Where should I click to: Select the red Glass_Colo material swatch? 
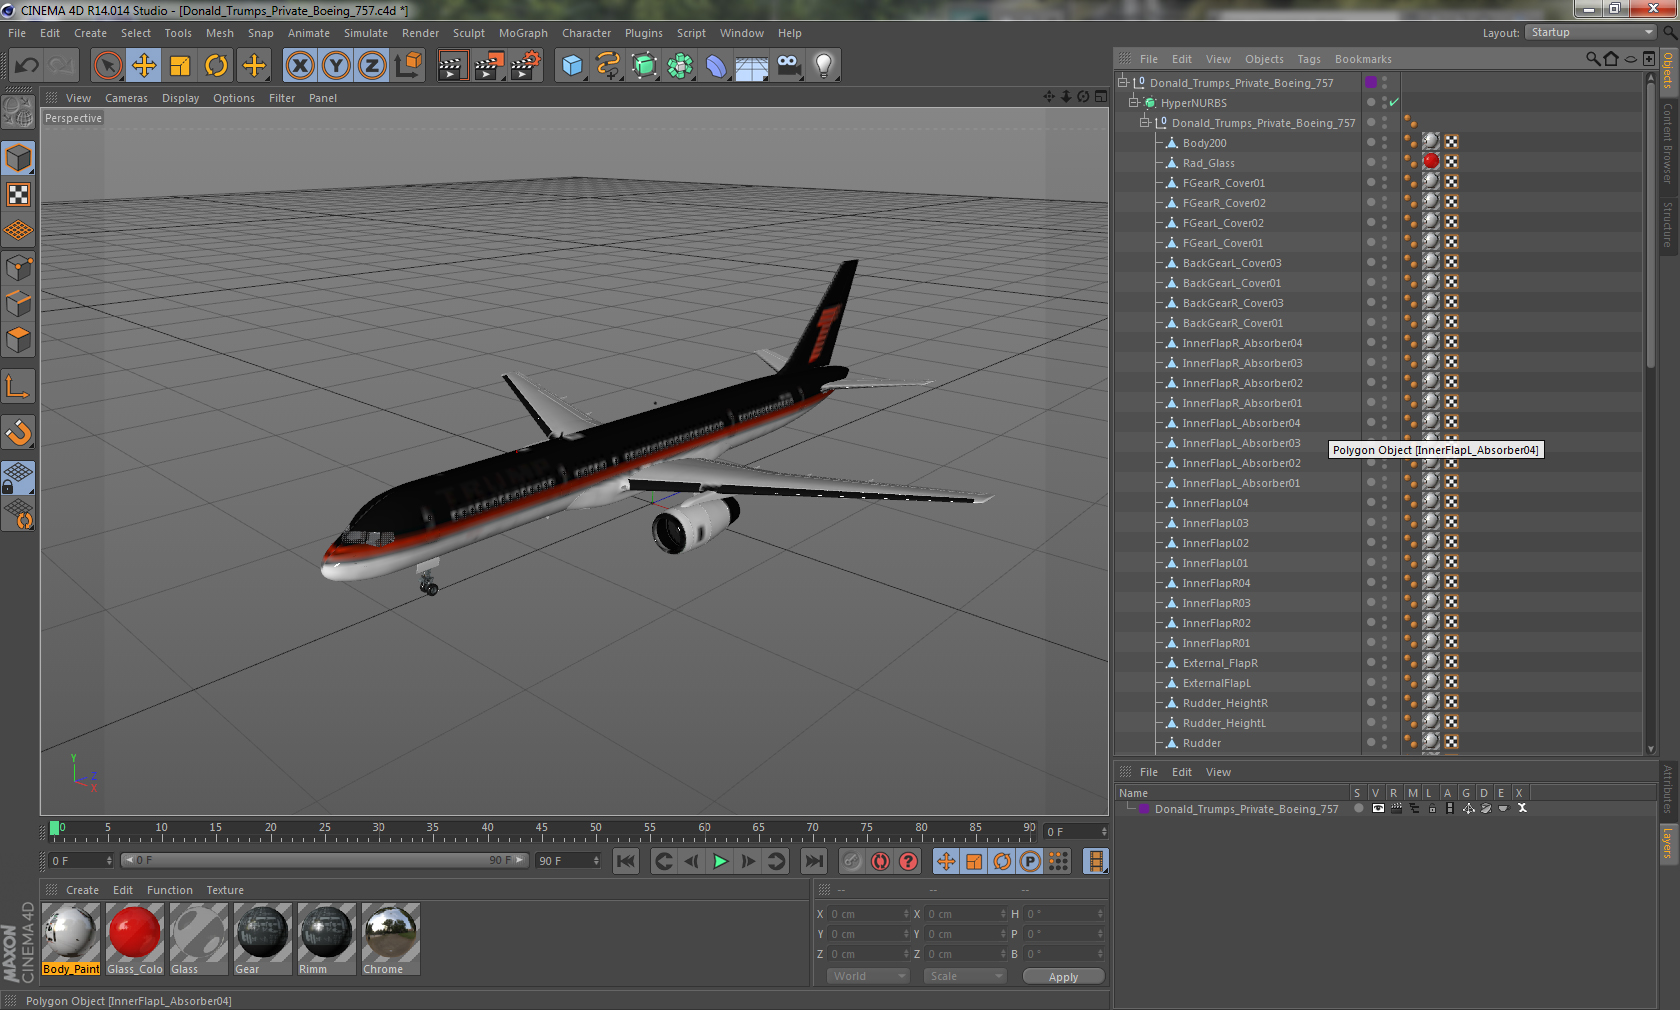(x=135, y=939)
